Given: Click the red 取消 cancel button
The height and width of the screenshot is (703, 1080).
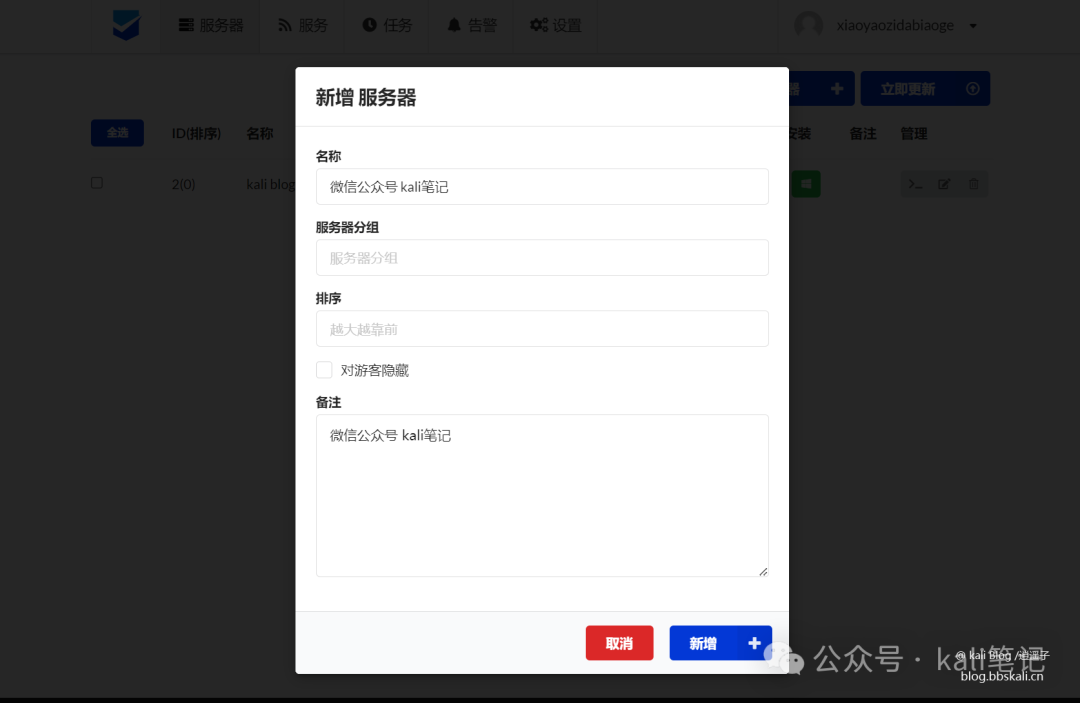Looking at the screenshot, I should click(619, 643).
